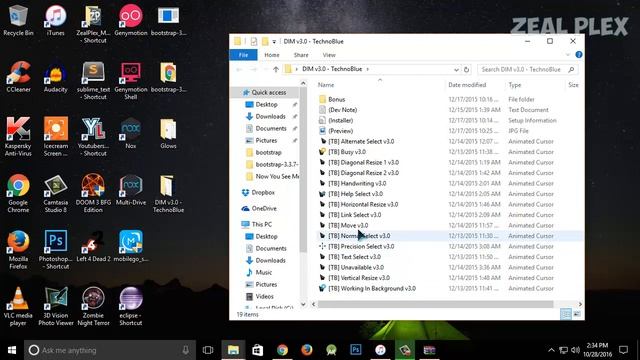Open Downloads under Quick access

tap(270, 116)
